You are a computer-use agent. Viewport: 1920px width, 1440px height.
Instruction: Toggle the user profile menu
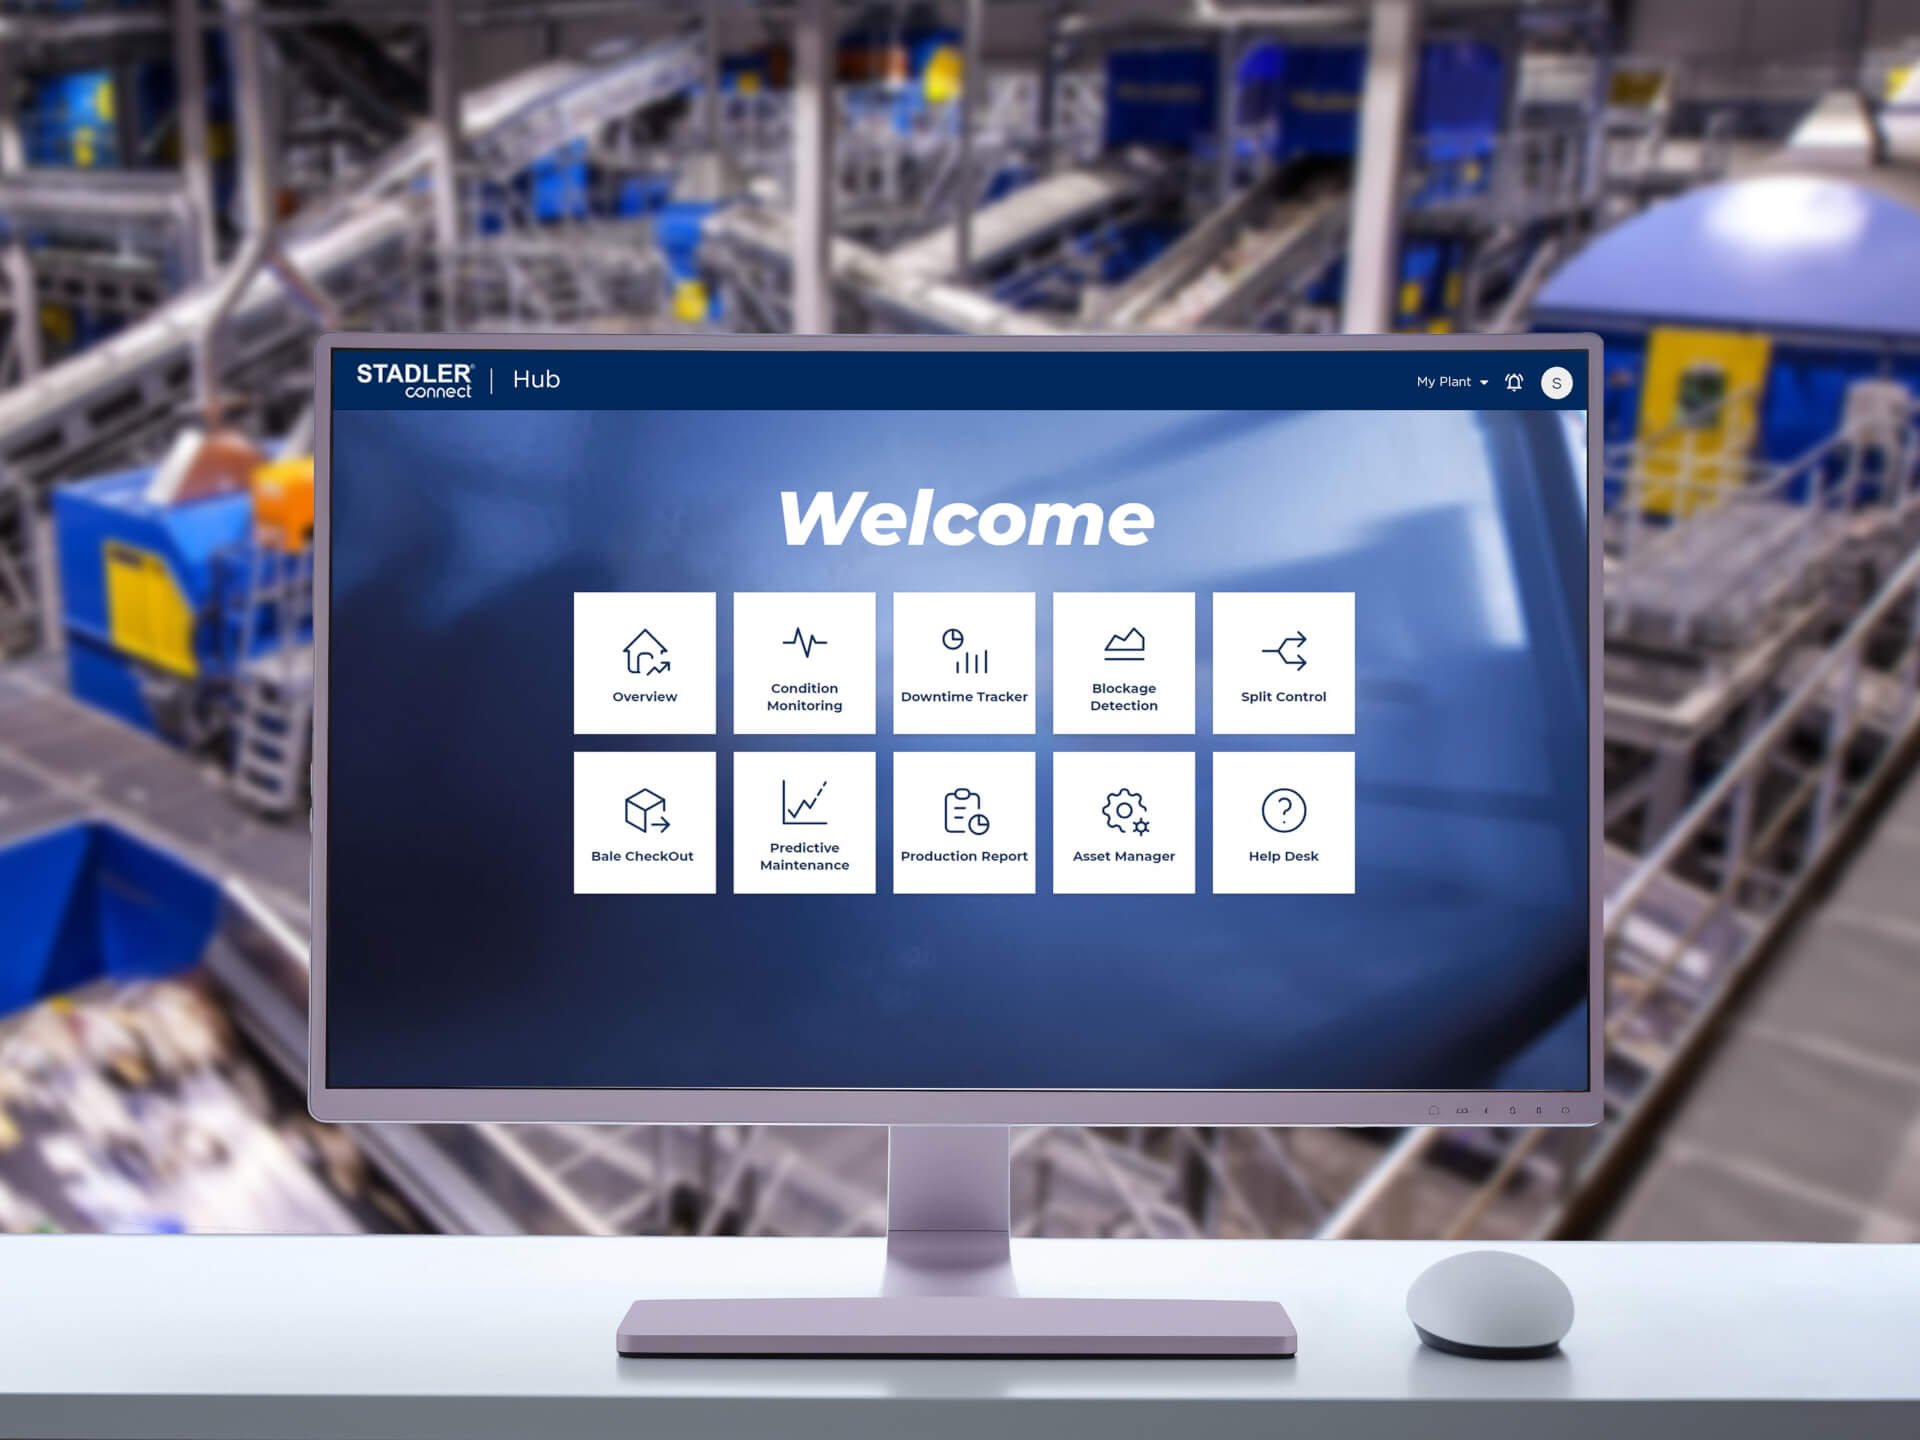tap(1554, 381)
